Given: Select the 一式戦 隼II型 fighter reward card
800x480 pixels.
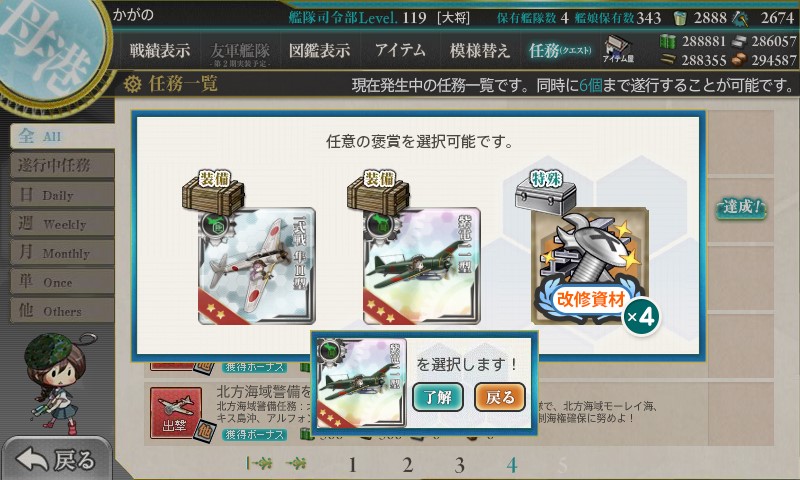Looking at the screenshot, I should click(257, 265).
